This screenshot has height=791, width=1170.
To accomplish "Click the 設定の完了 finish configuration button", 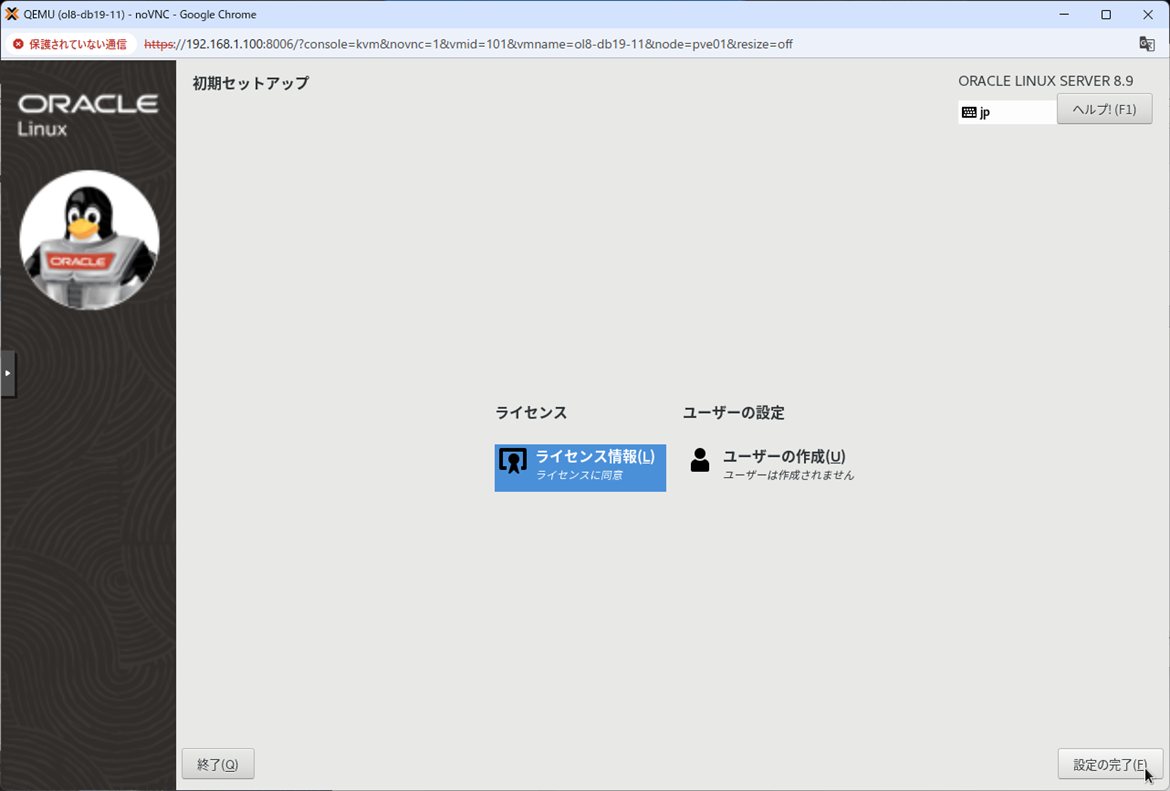I will pyautogui.click(x=1110, y=763).
